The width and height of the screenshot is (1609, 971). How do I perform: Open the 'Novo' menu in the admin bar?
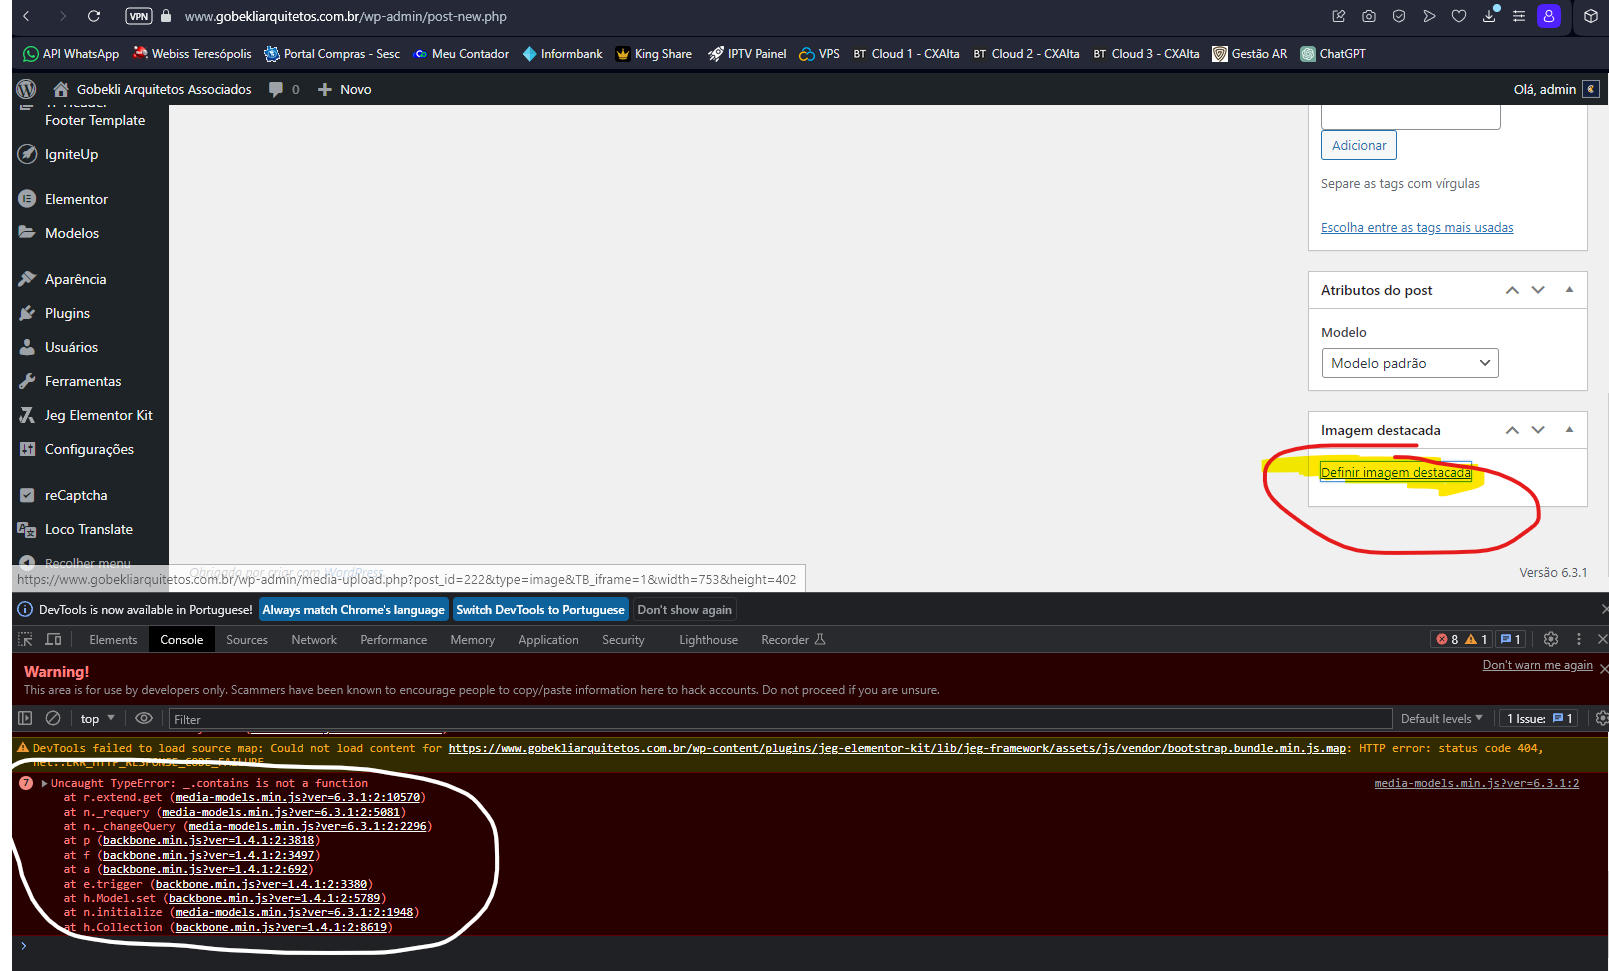click(344, 89)
